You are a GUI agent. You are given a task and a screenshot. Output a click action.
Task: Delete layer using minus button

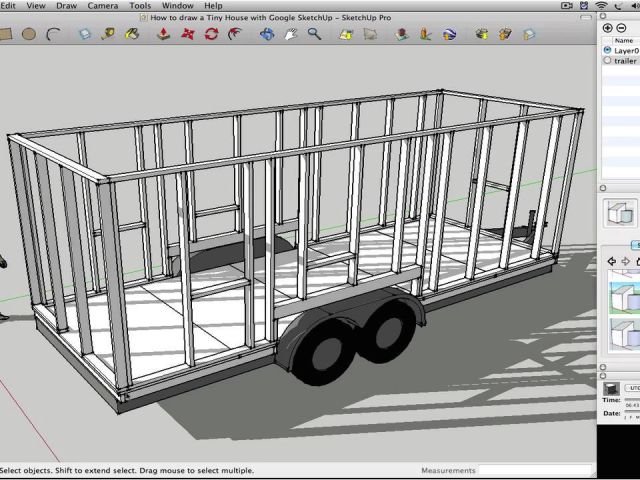click(621, 28)
